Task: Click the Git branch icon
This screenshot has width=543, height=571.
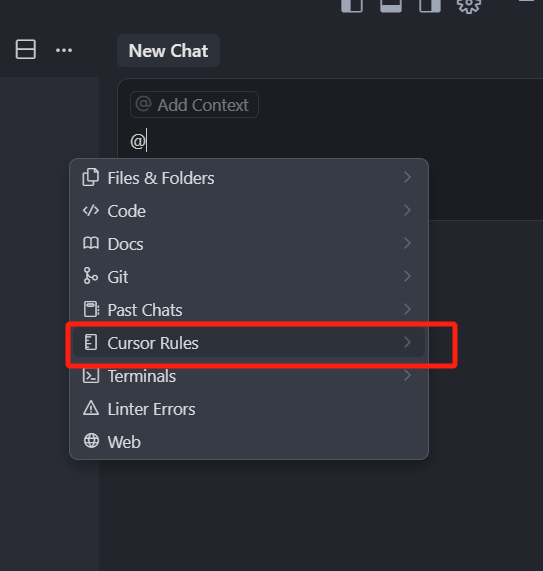Action: pos(91,276)
